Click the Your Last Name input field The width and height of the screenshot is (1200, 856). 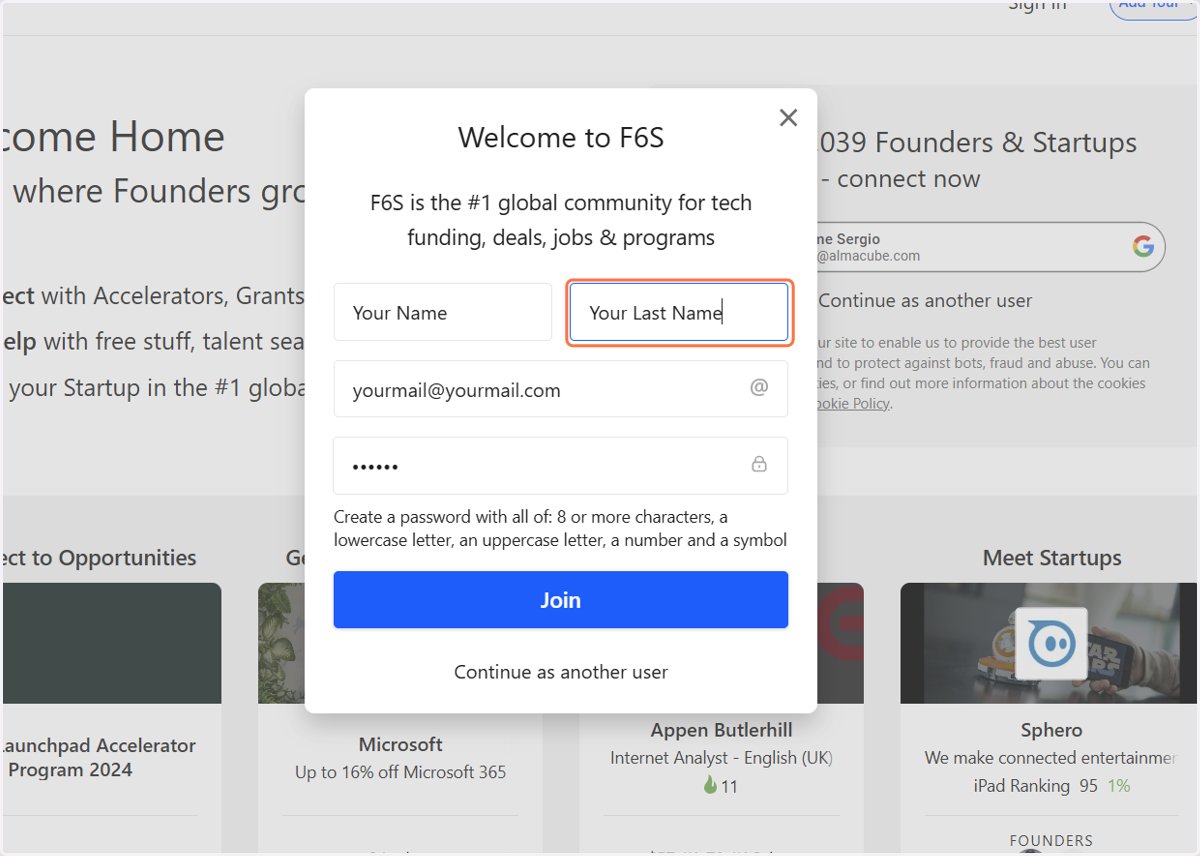(x=680, y=313)
